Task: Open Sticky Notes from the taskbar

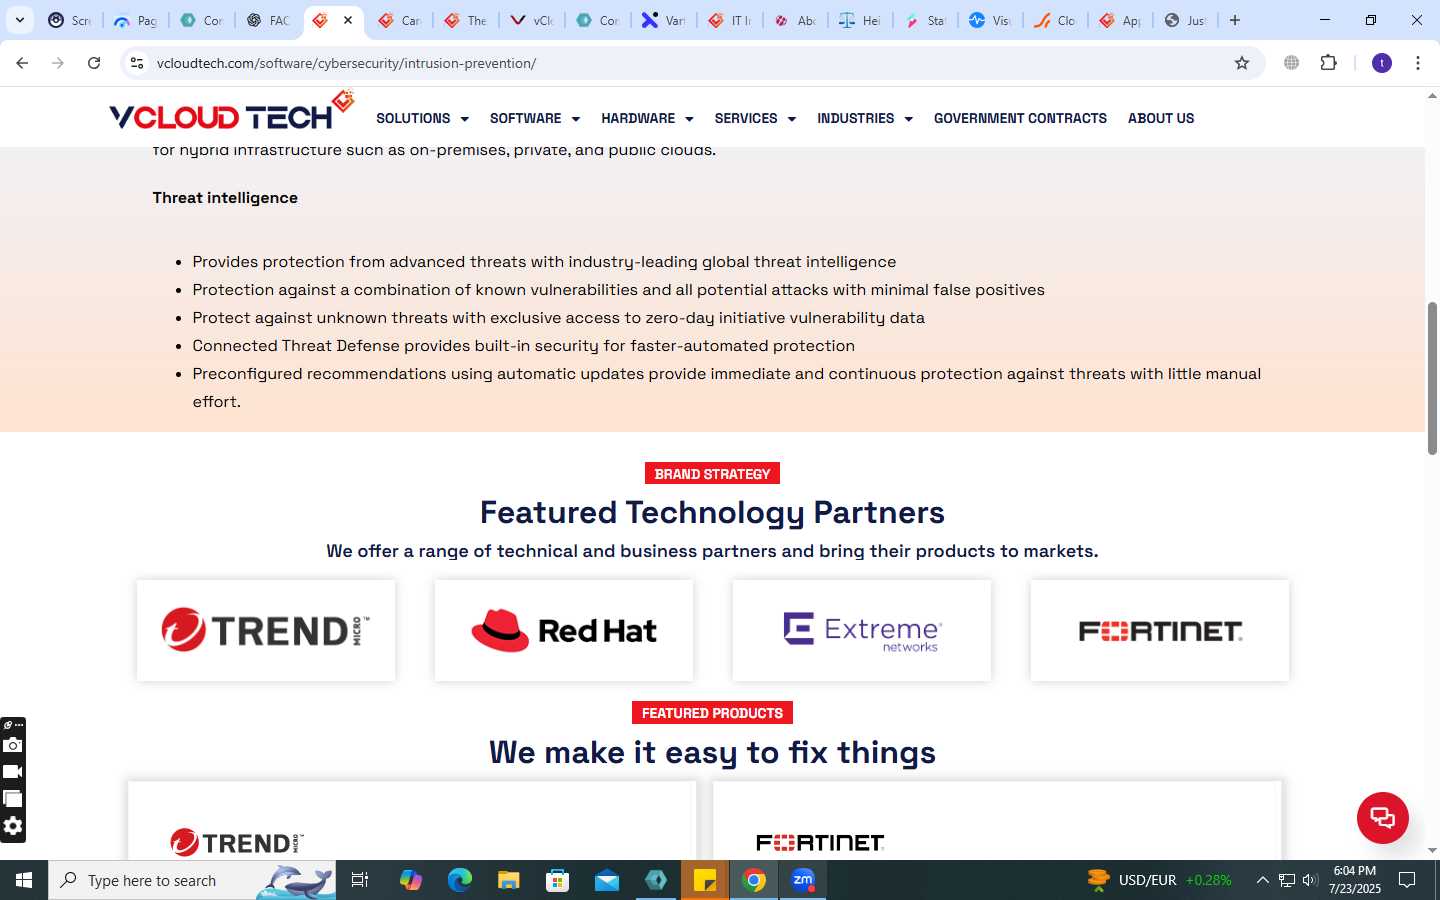Action: coord(705,880)
